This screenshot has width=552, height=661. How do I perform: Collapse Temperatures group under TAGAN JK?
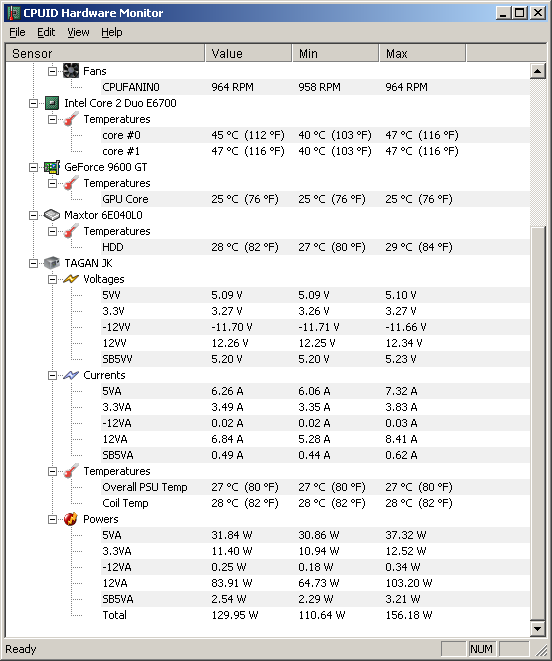click(52, 471)
